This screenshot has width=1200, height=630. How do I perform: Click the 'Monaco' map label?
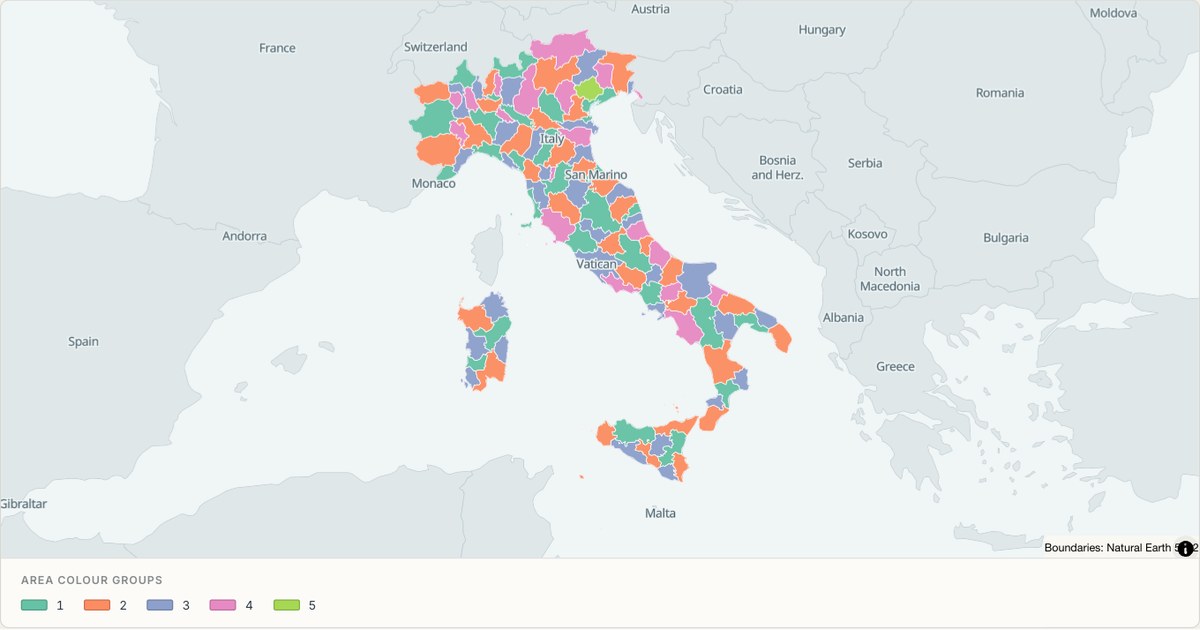tap(433, 183)
